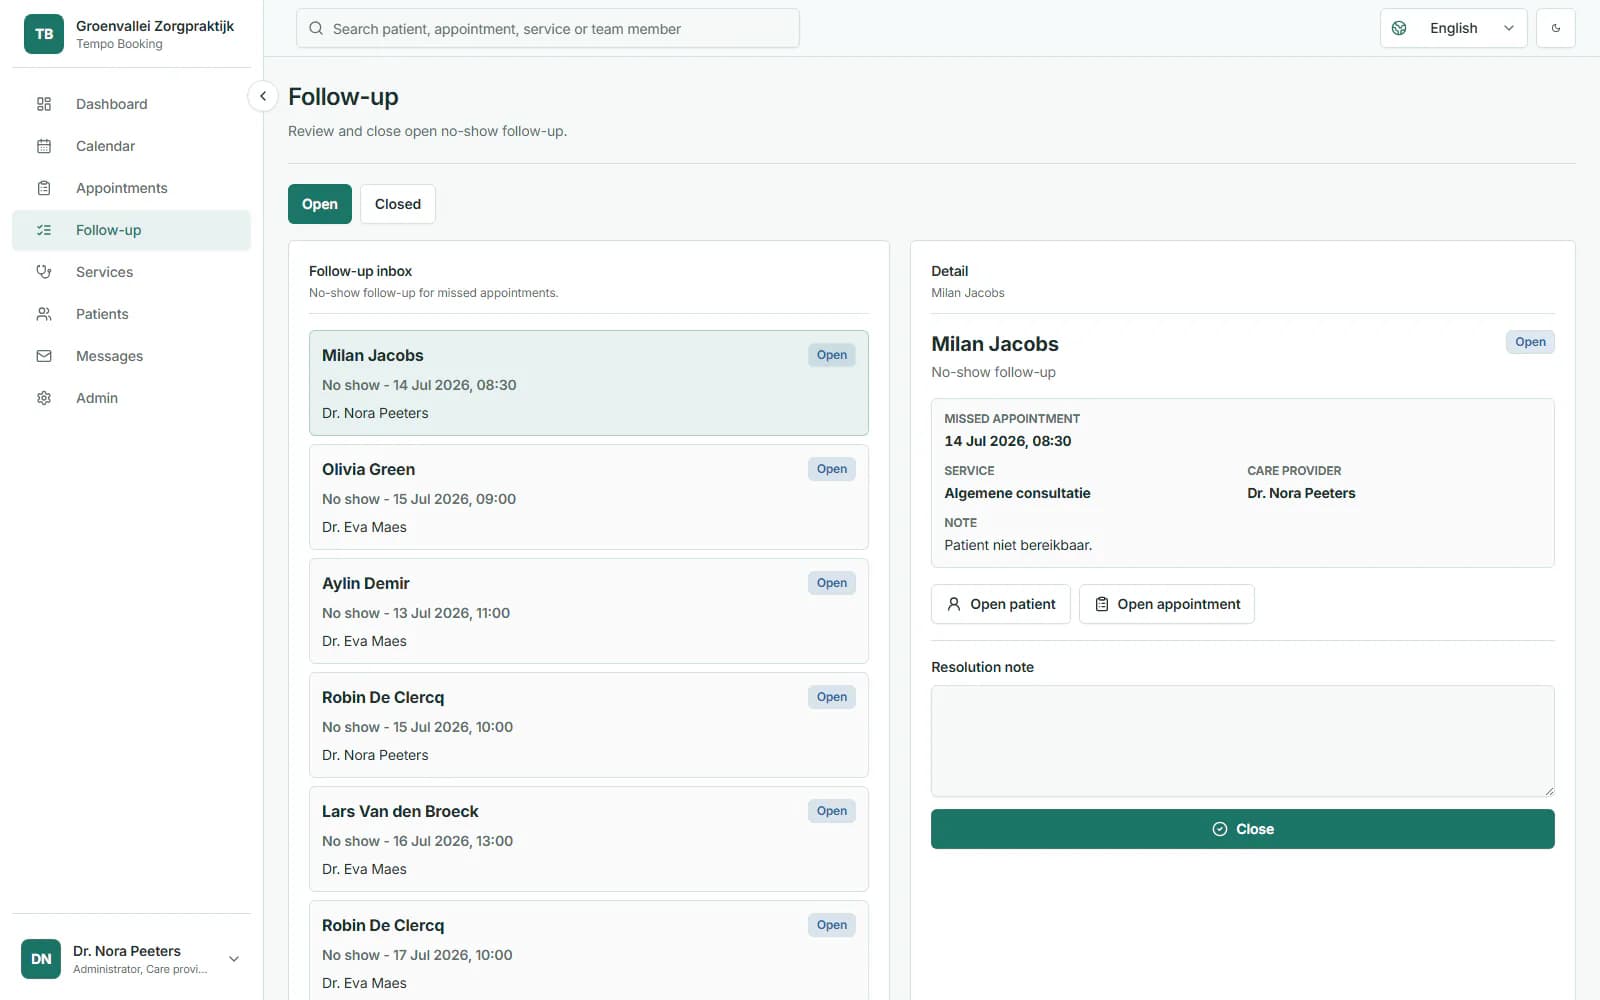Collapse the sidebar with chevron button
This screenshot has height=1000, width=1600.
pyautogui.click(x=262, y=96)
